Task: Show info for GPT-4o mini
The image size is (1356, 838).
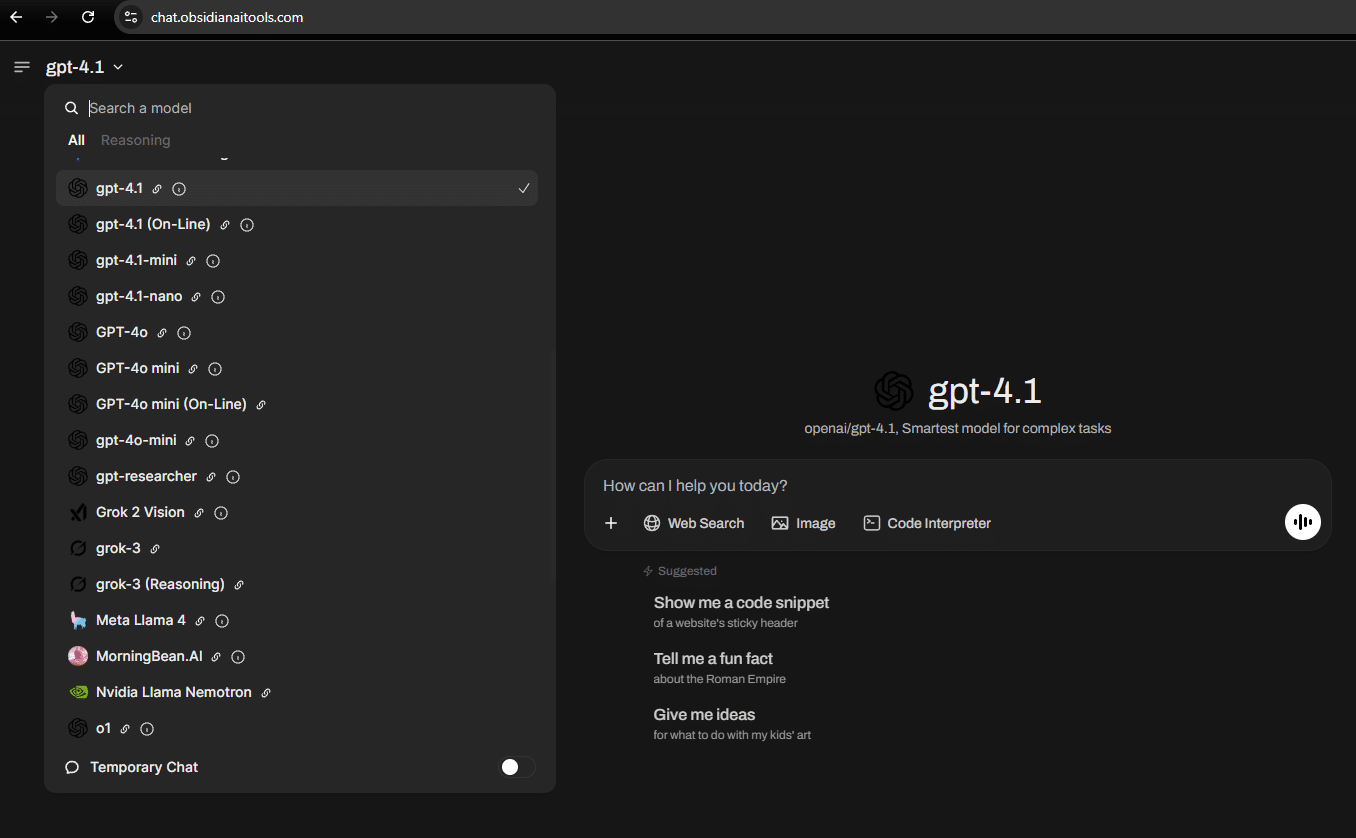Action: pyautogui.click(x=215, y=369)
